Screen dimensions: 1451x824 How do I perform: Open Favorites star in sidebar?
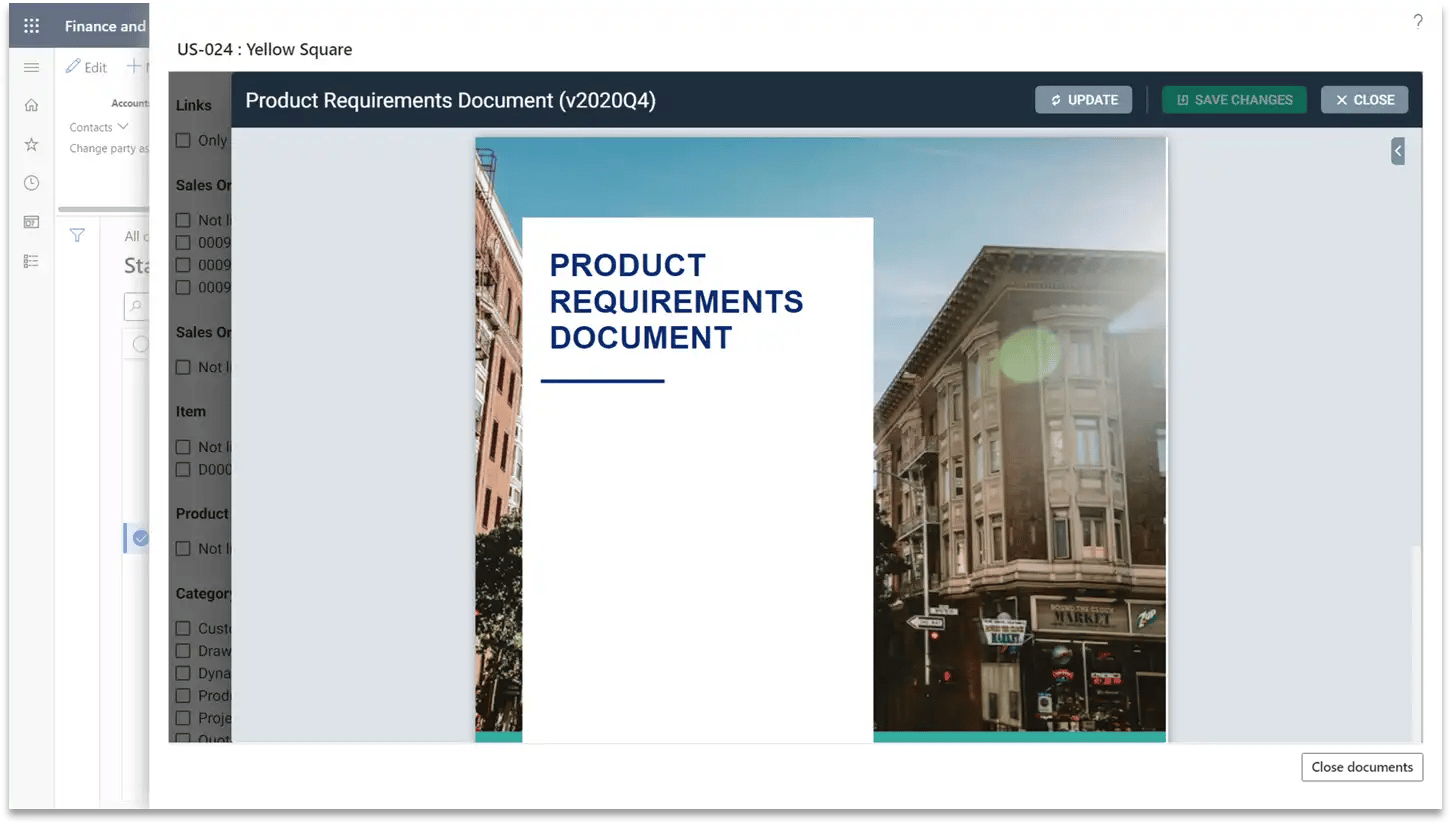[31, 144]
